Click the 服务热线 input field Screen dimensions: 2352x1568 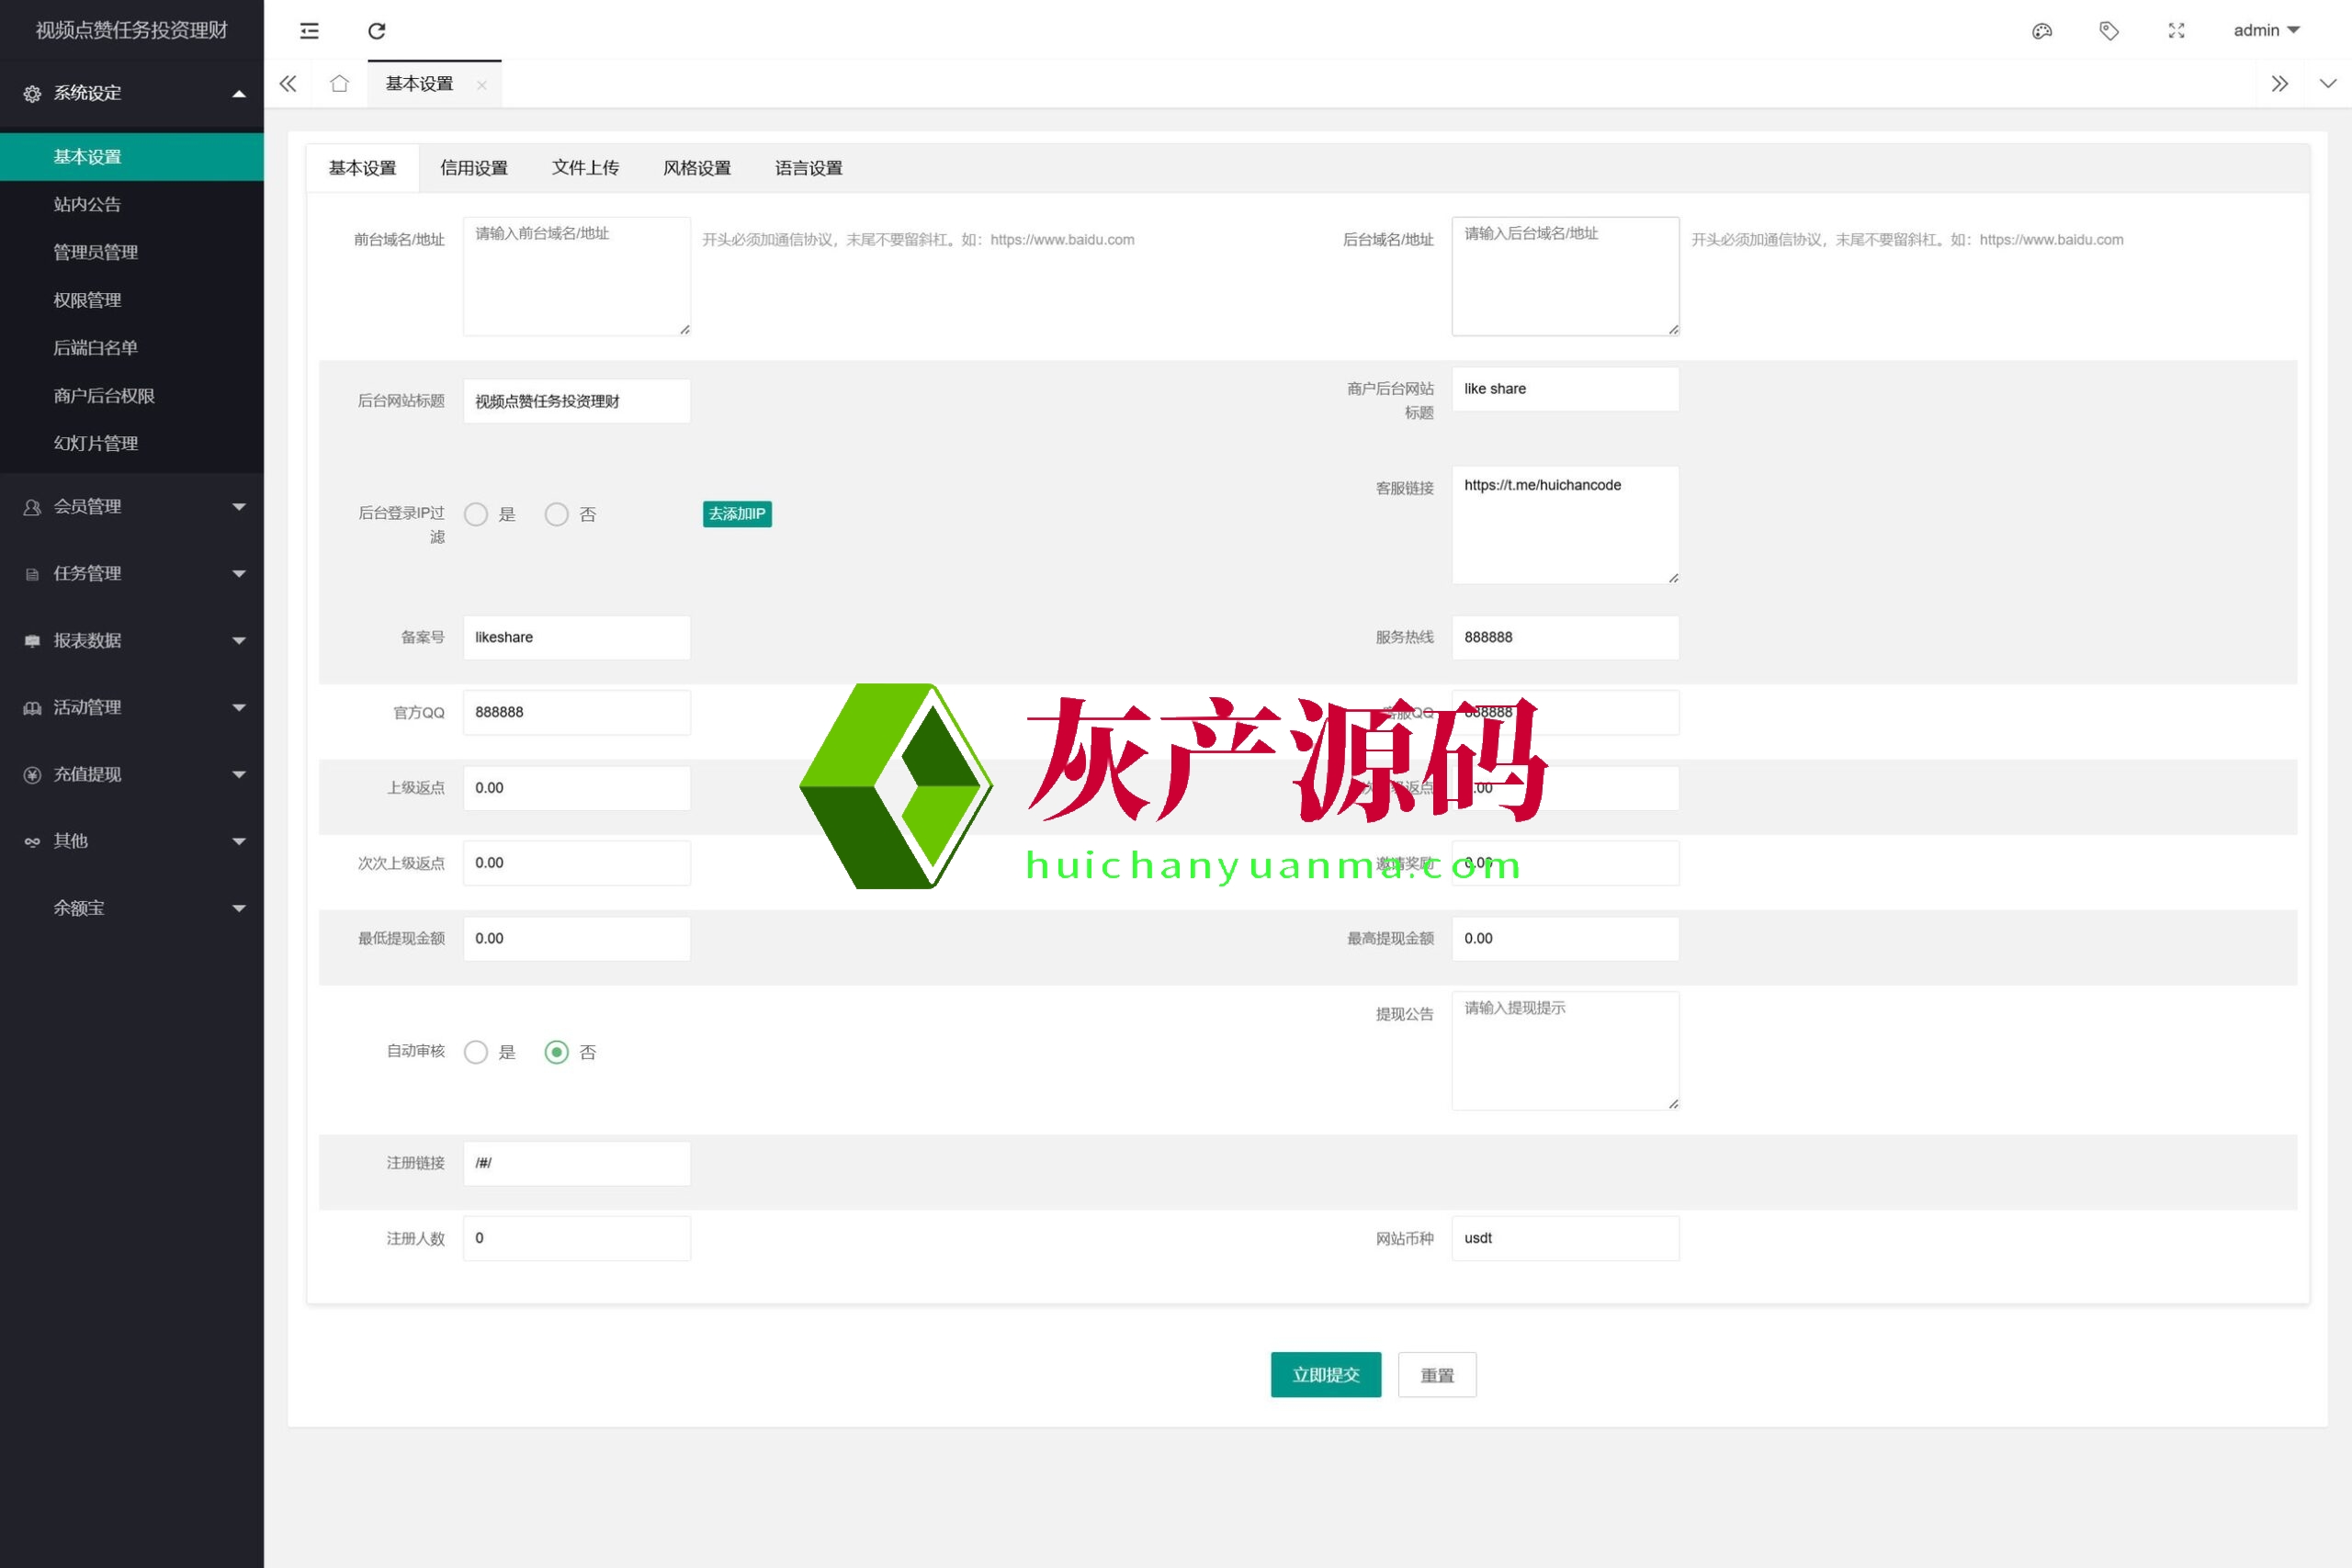tap(1564, 637)
